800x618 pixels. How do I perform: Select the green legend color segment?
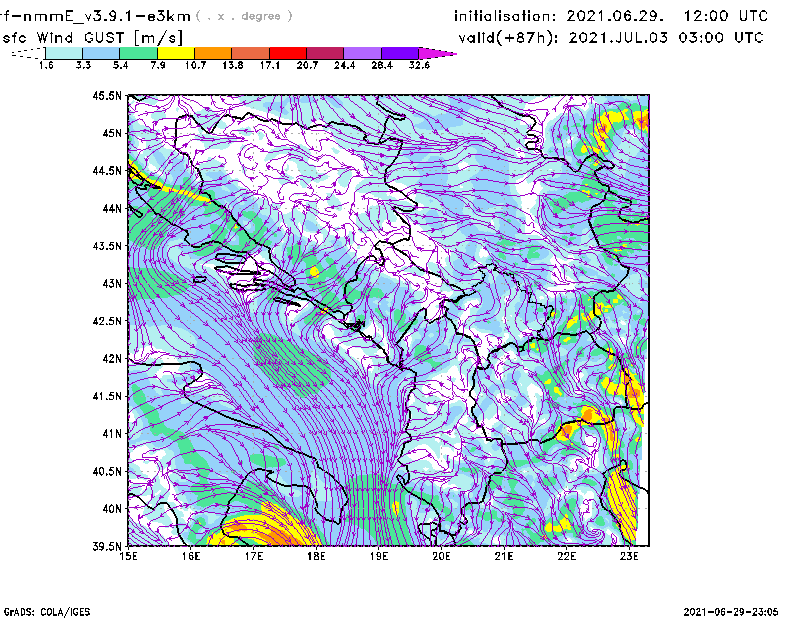pyautogui.click(x=138, y=53)
